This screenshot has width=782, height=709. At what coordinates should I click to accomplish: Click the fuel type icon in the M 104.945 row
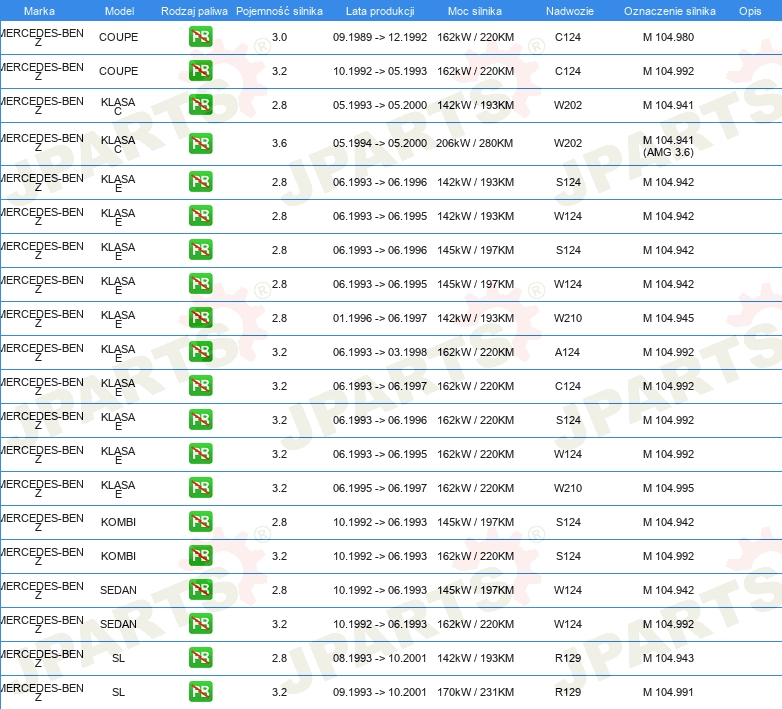tap(201, 318)
